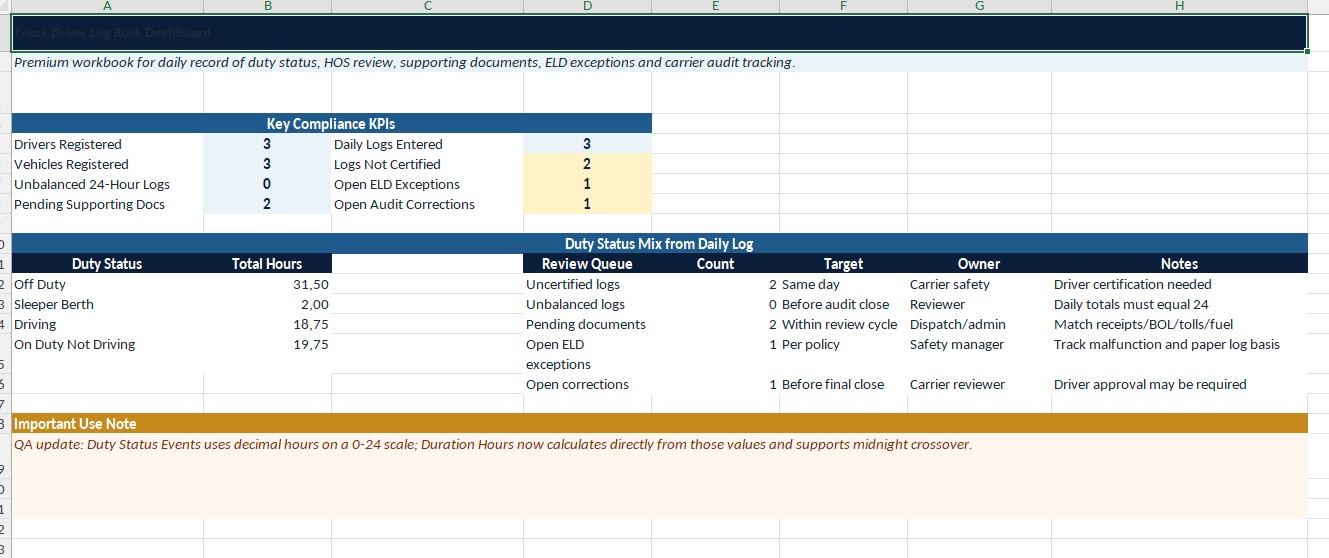Select the 'Total Hours' column heading cell
The image size is (1329, 558).
coord(267,264)
